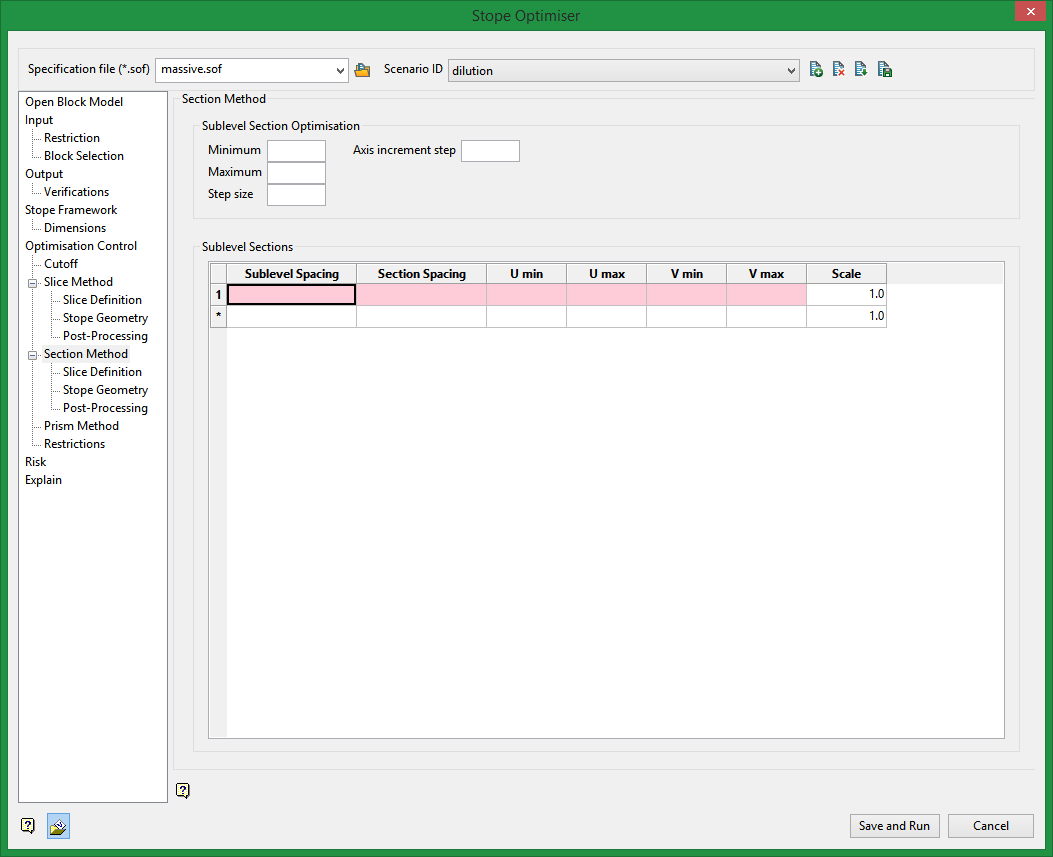This screenshot has width=1053, height=857.
Task: Collapse the Slice Method tree node
Action: pyautogui.click(x=34, y=282)
